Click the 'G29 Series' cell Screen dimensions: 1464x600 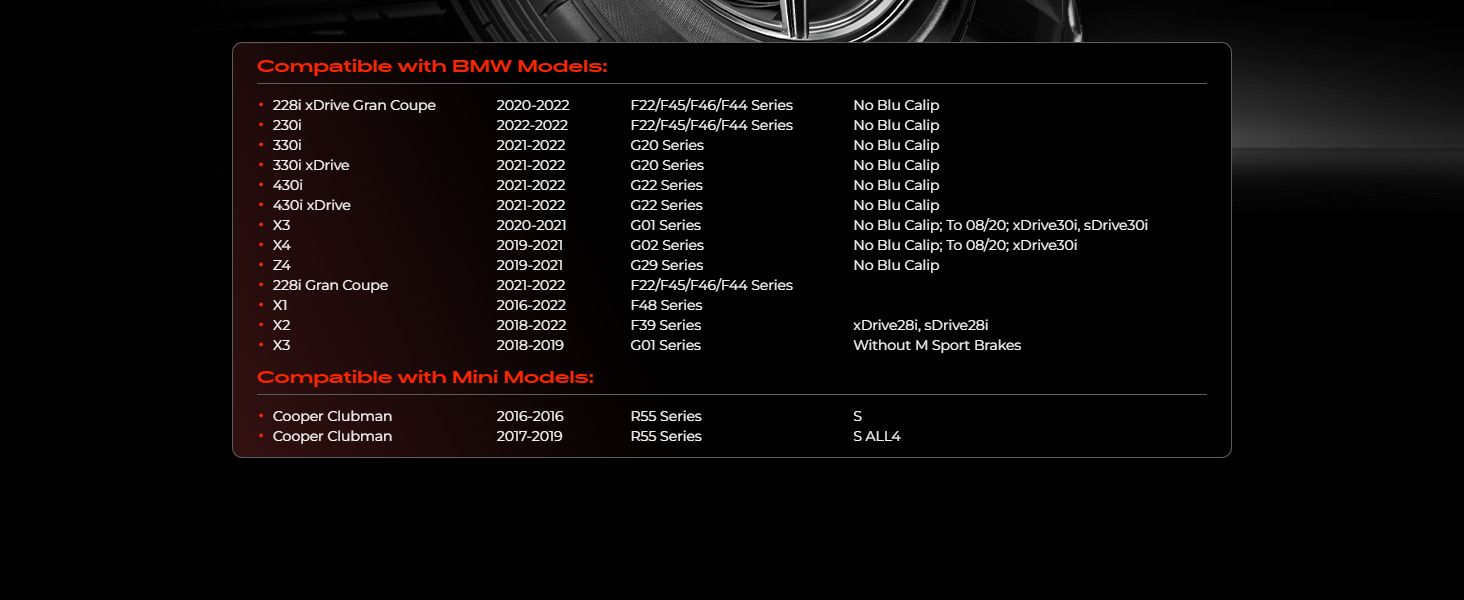tap(667, 265)
